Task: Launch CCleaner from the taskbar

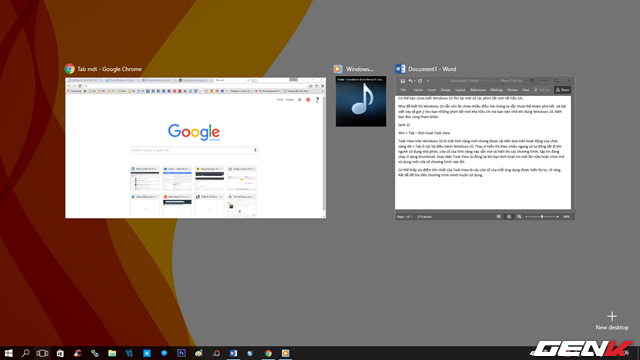Action: [77, 353]
